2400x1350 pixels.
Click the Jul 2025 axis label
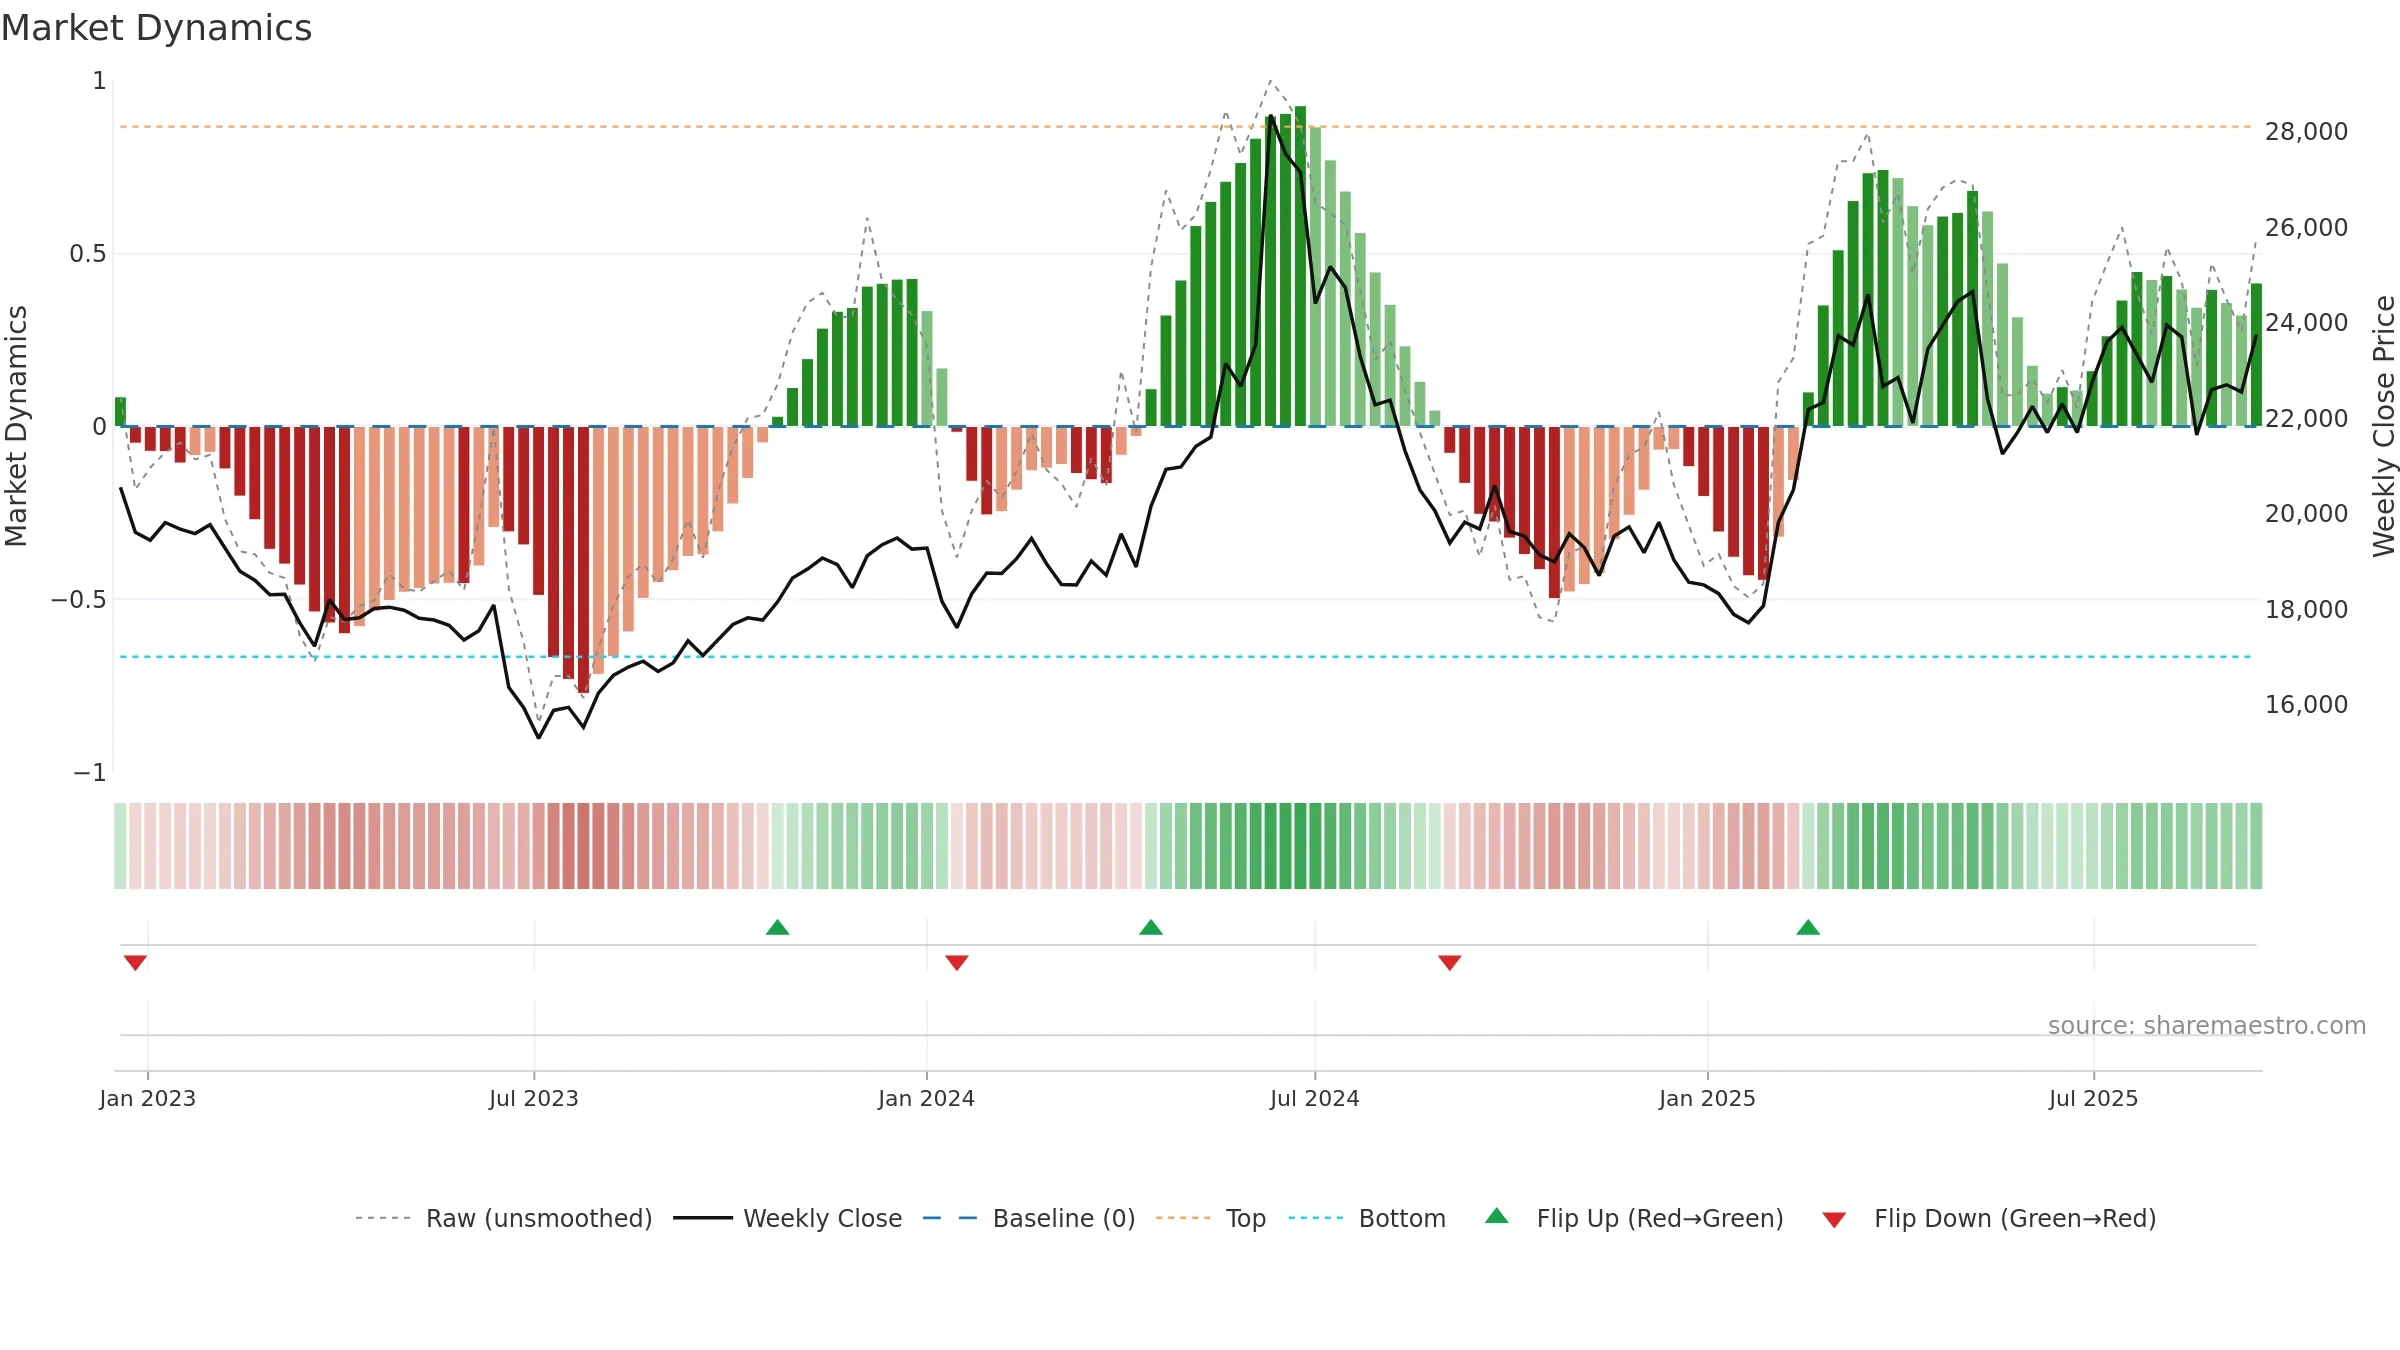(x=2094, y=1098)
